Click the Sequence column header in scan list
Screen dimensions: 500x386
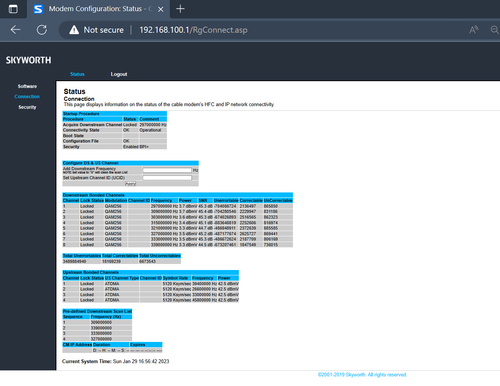point(73,317)
